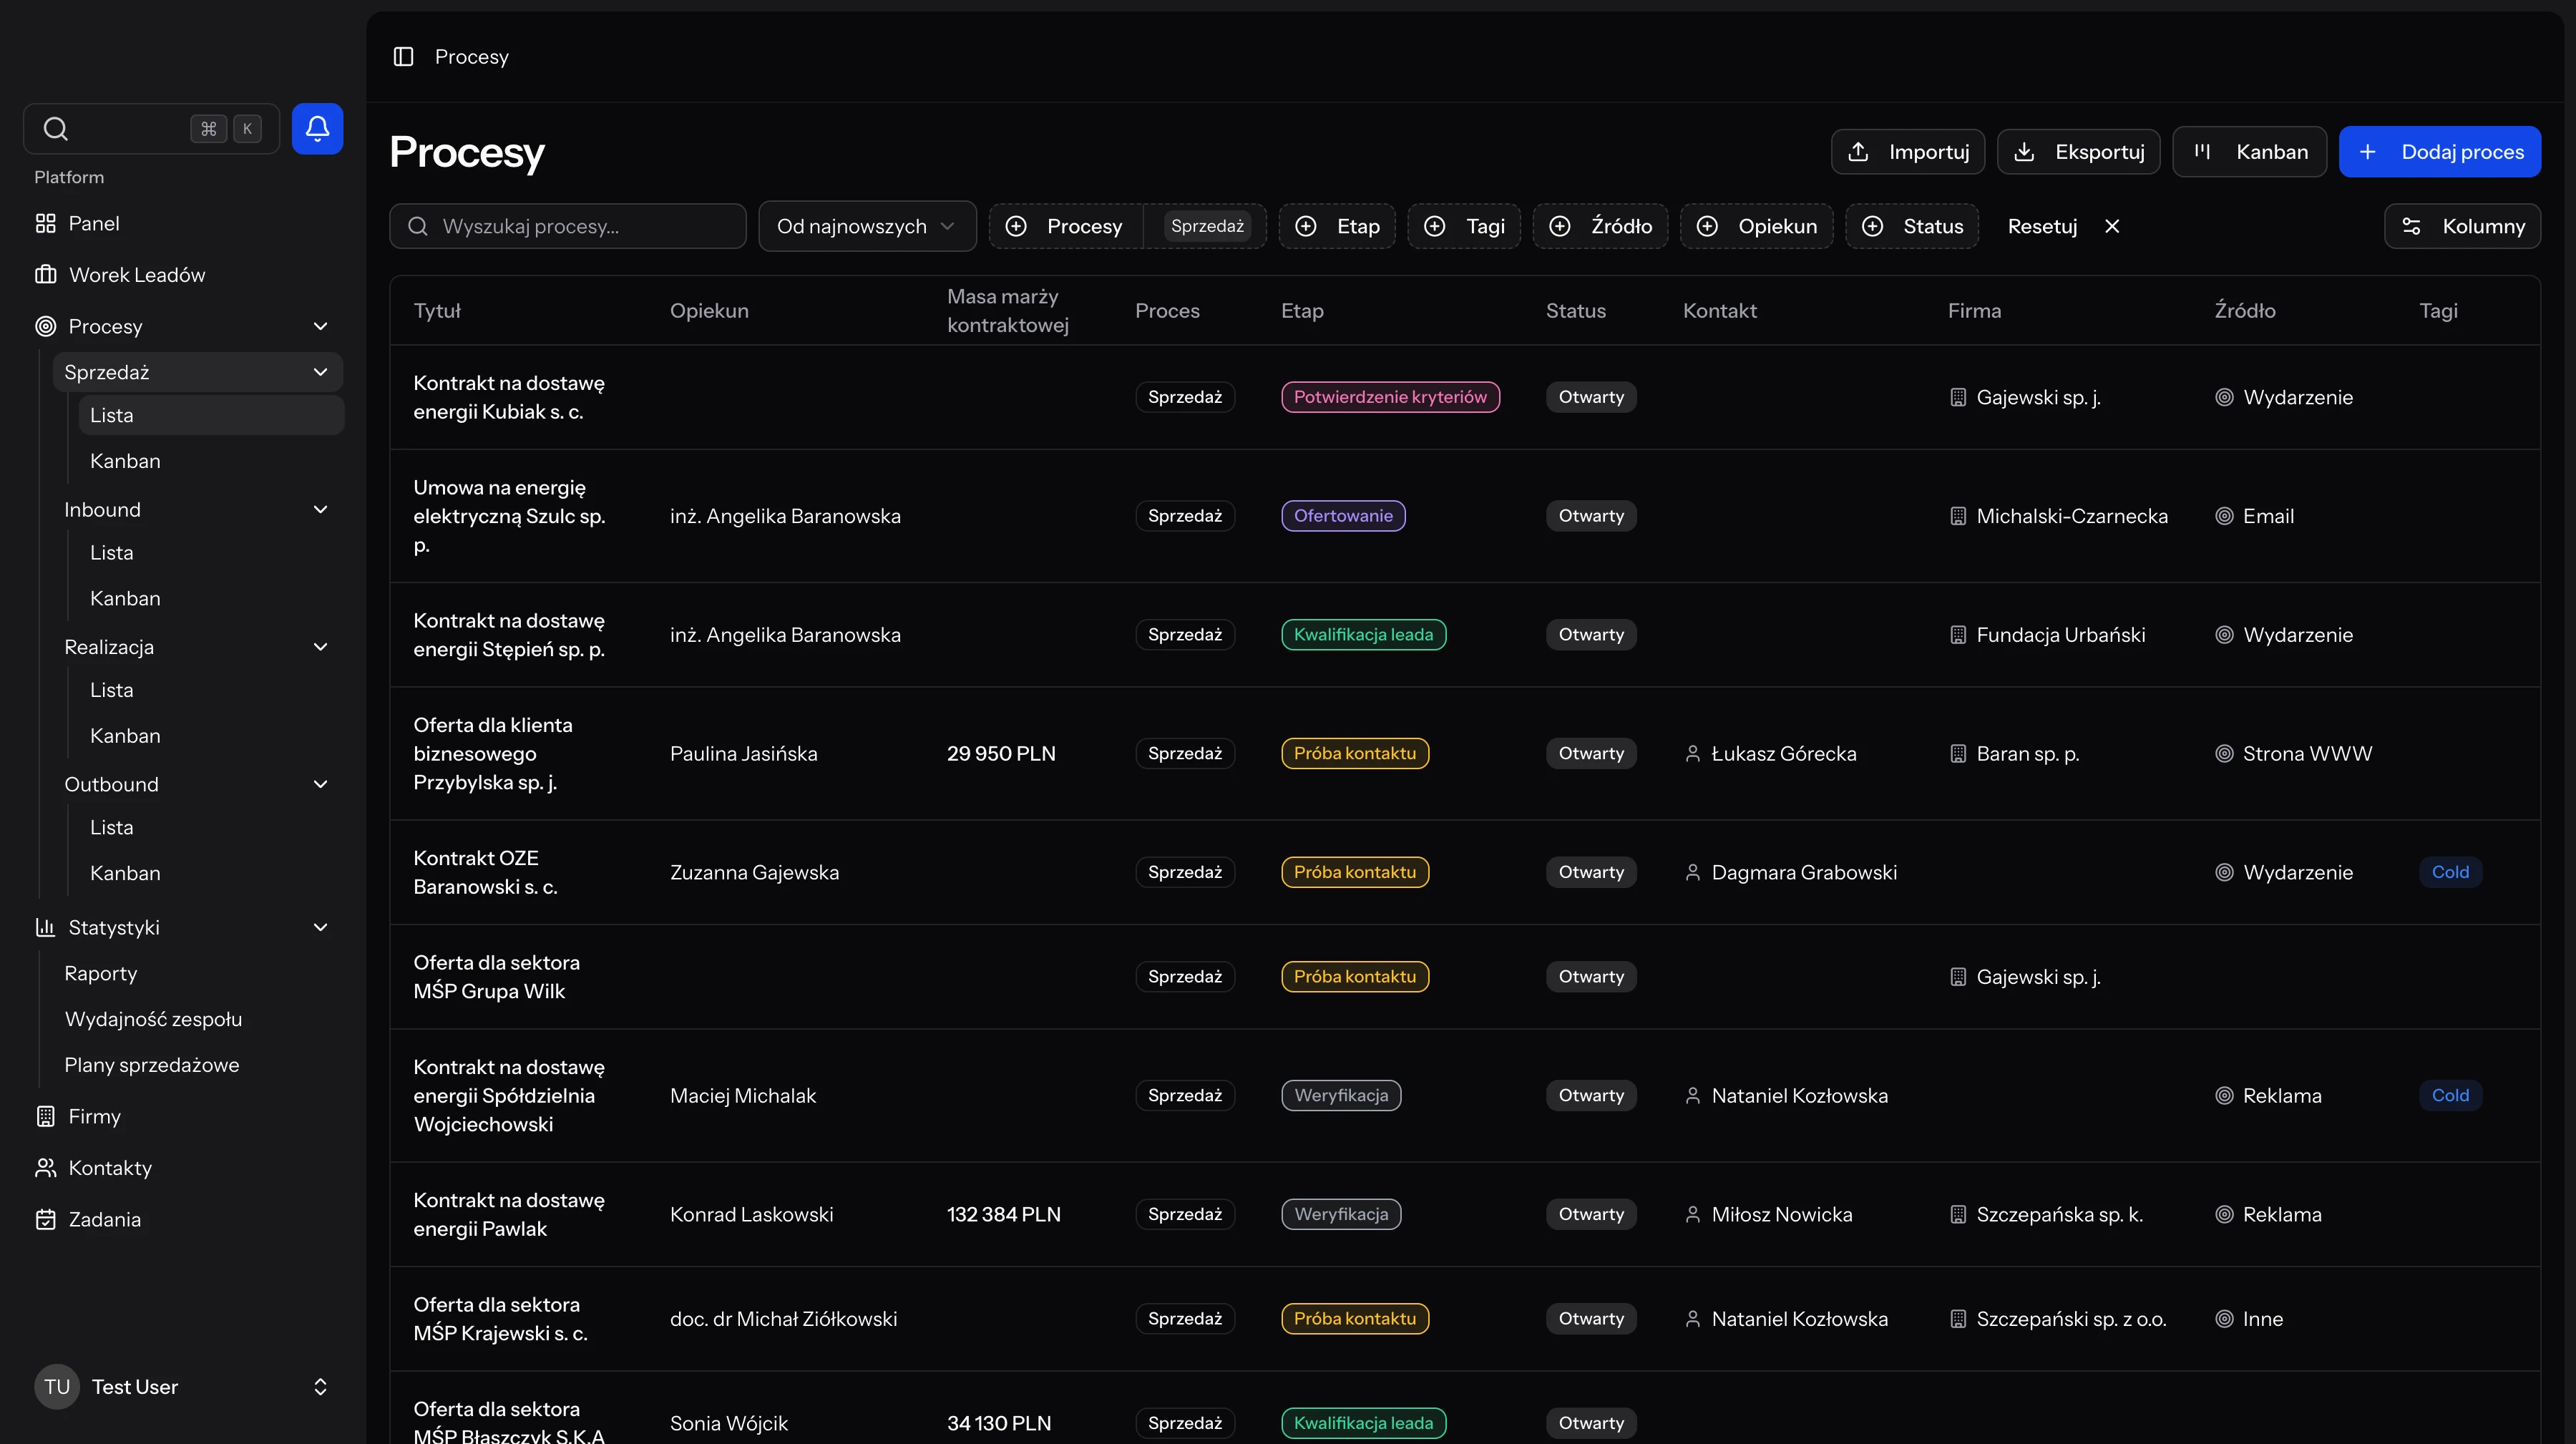The height and width of the screenshot is (1444, 2576).
Task: Toggle the sidebar panel icon next to Procesy
Action: tap(403, 57)
